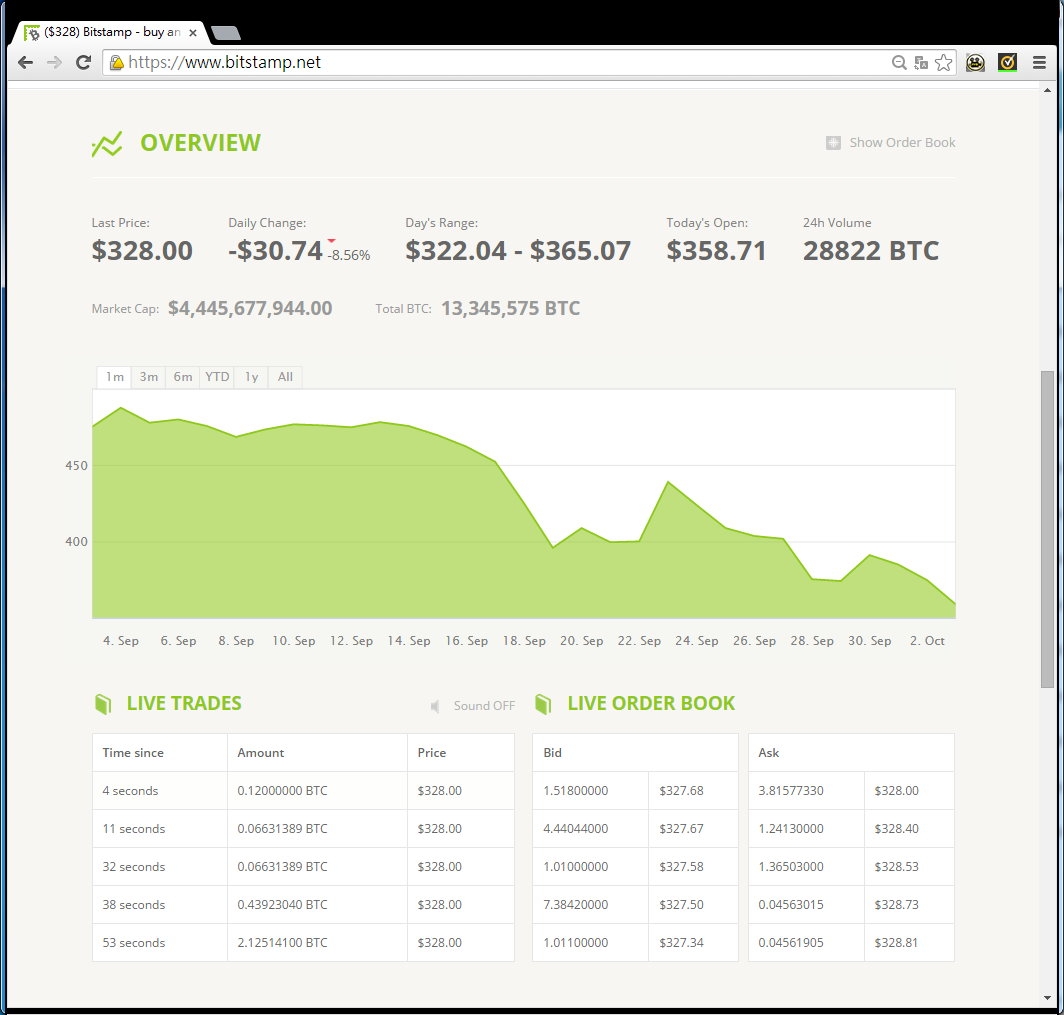
Task: Click the page vertical scrollbar thumb
Action: point(1048,529)
